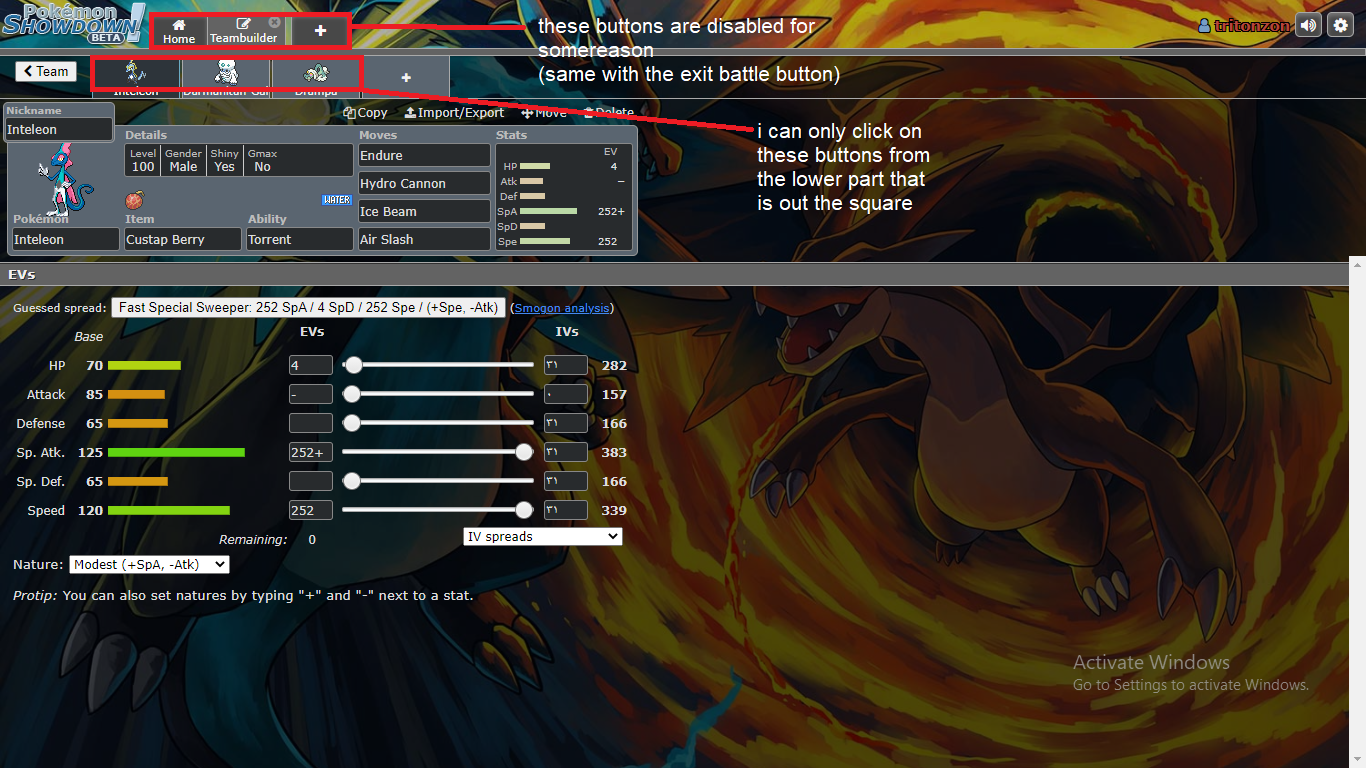Open the Stats summary panel

click(564, 196)
